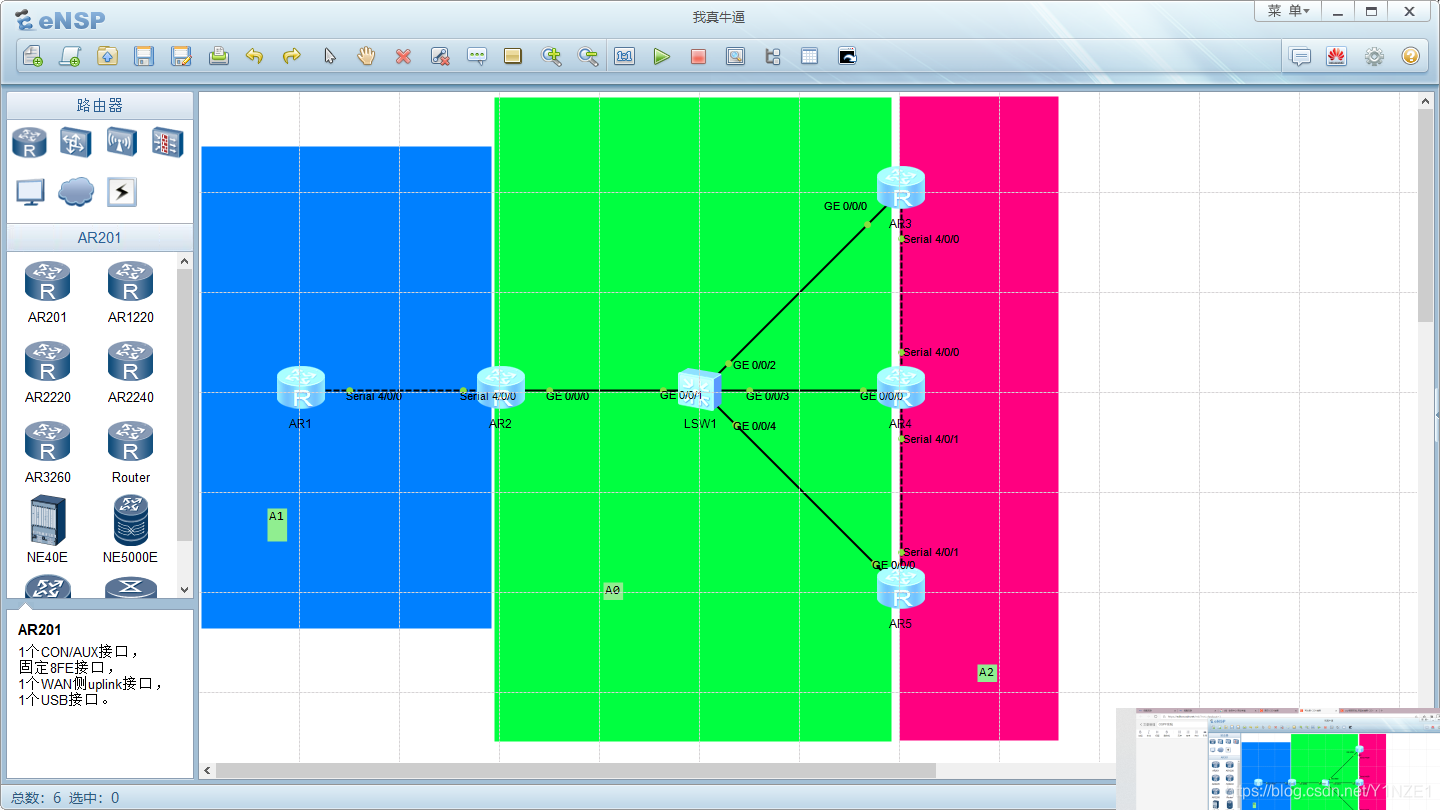Click the 路由器 category header
Viewport: 1440px width, 810px height.
coord(100,106)
